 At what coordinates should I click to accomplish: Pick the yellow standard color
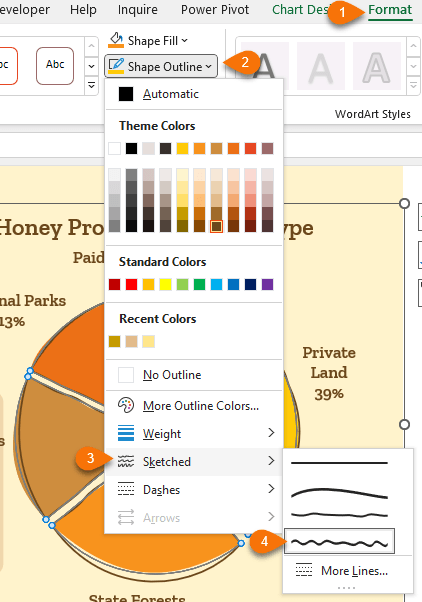pyautogui.click(x=165, y=284)
